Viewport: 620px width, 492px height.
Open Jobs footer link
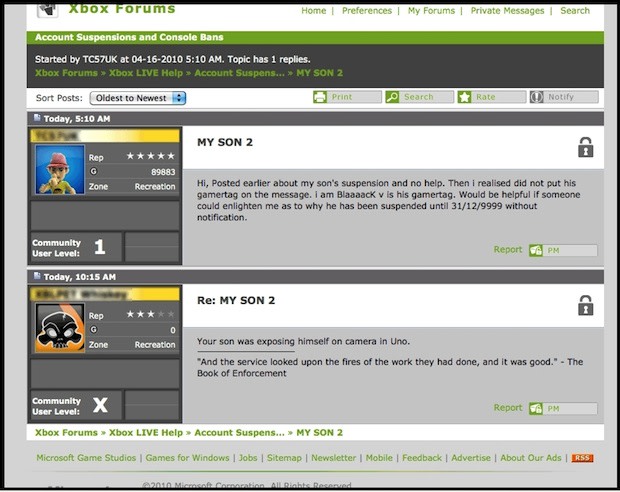point(248,458)
